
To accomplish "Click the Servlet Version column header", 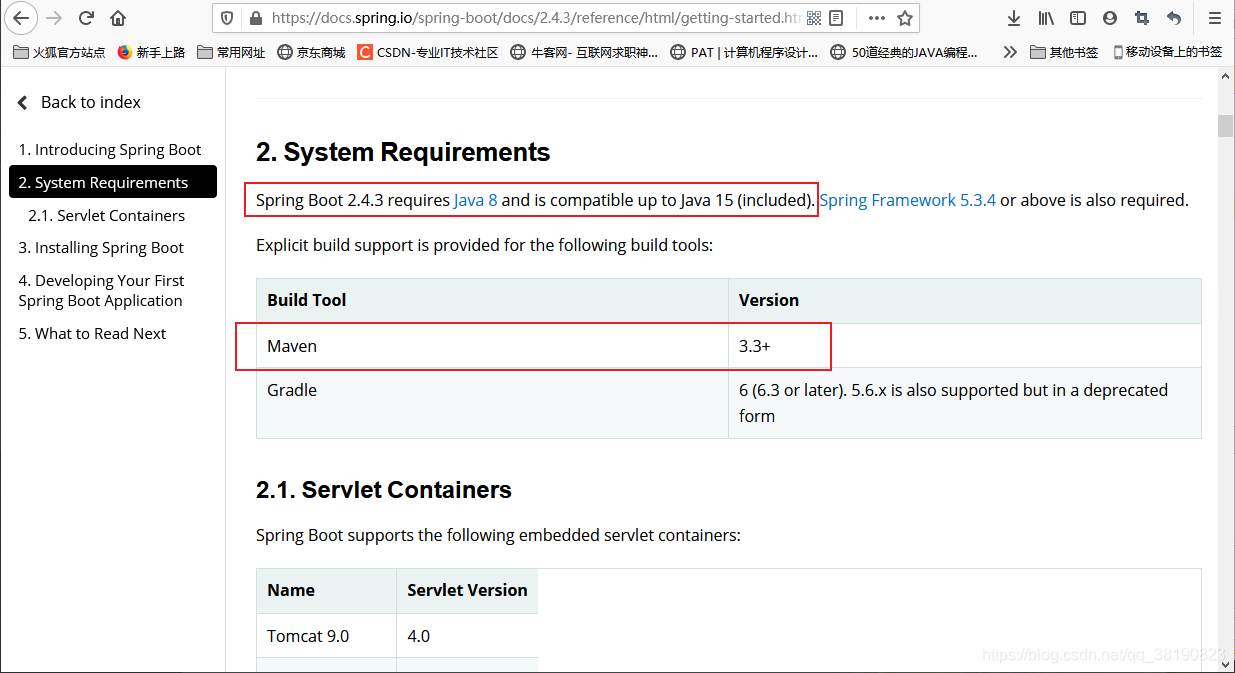I will click(x=467, y=590).
